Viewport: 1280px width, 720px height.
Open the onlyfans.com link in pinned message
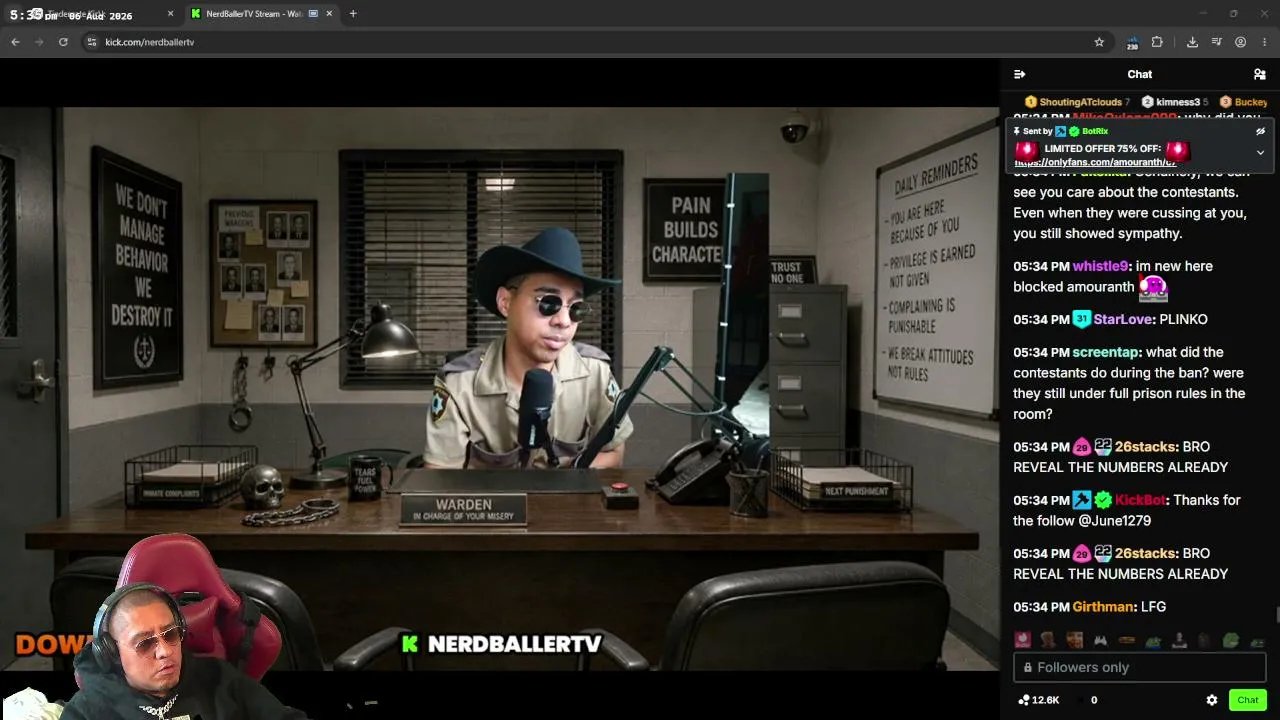(x=1095, y=162)
